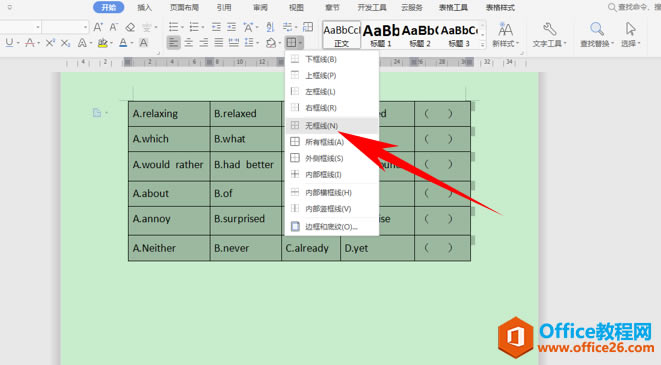Apply yellow text highlight color
The width and height of the screenshot is (661, 365).
[102, 43]
